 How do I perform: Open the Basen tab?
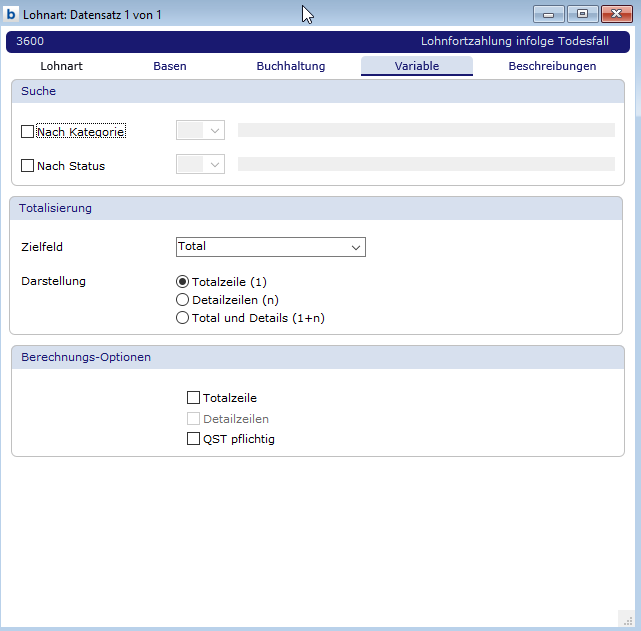(x=170, y=66)
